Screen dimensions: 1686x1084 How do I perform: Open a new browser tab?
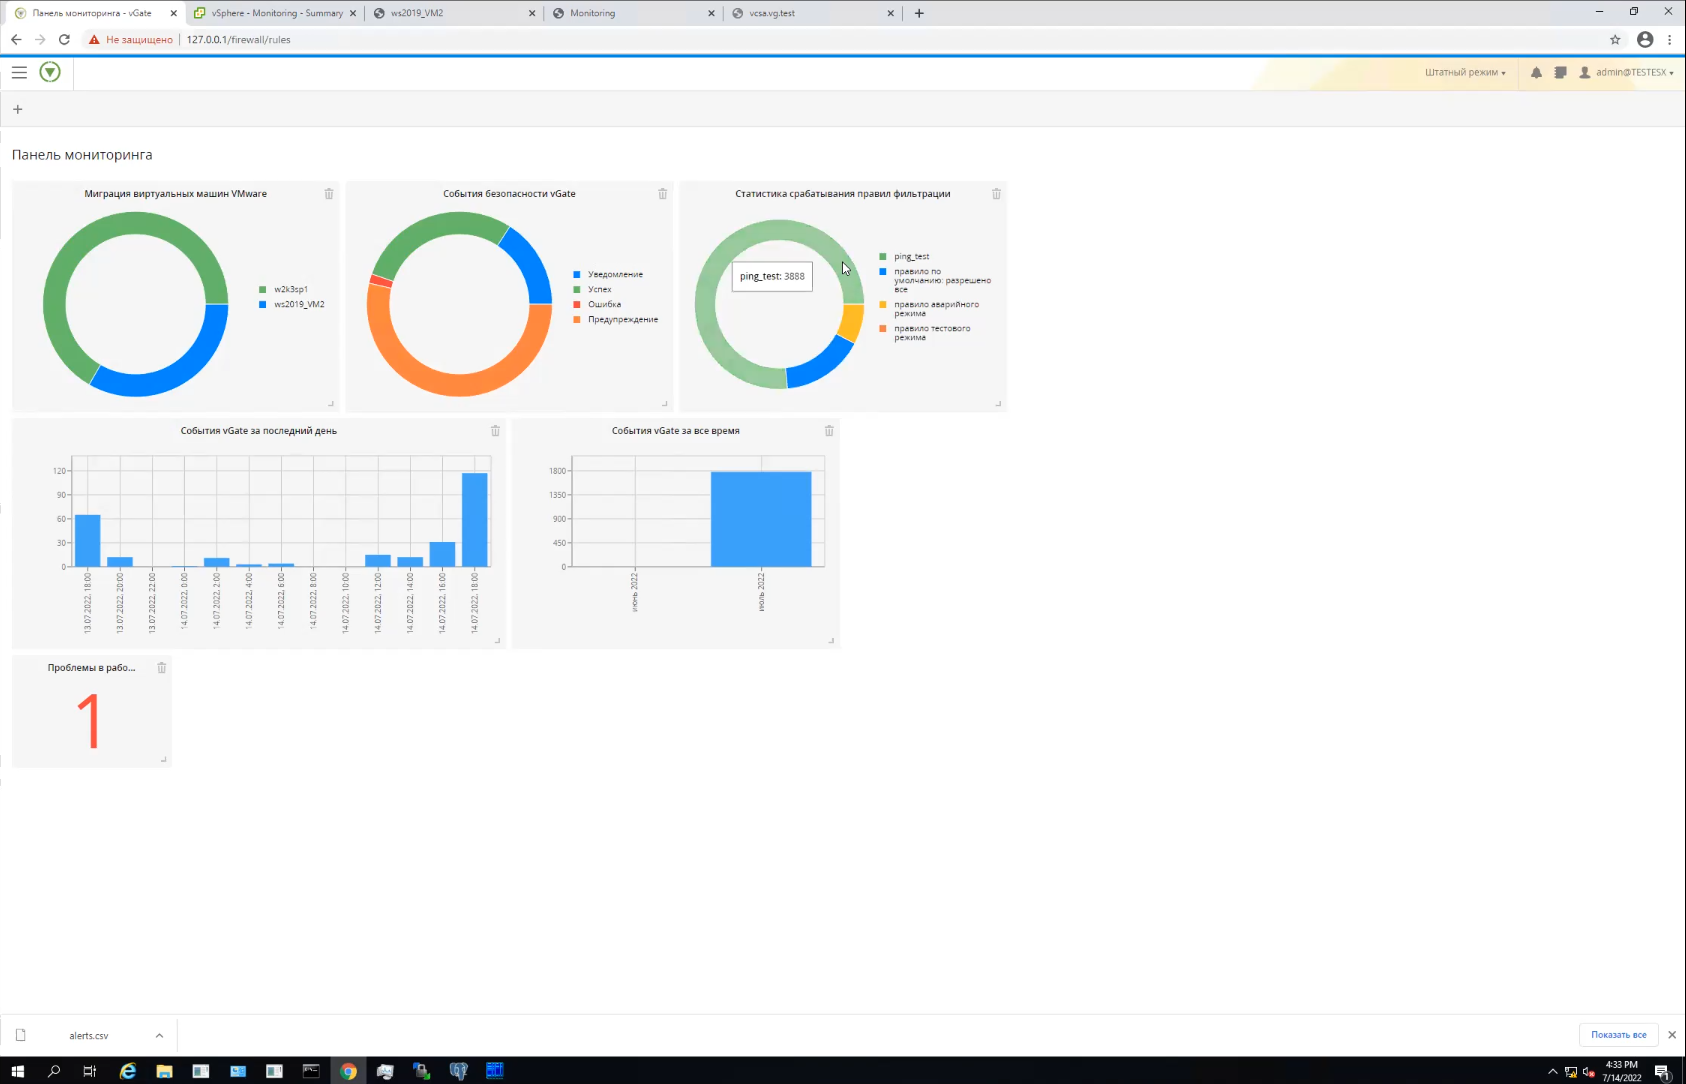click(x=919, y=13)
